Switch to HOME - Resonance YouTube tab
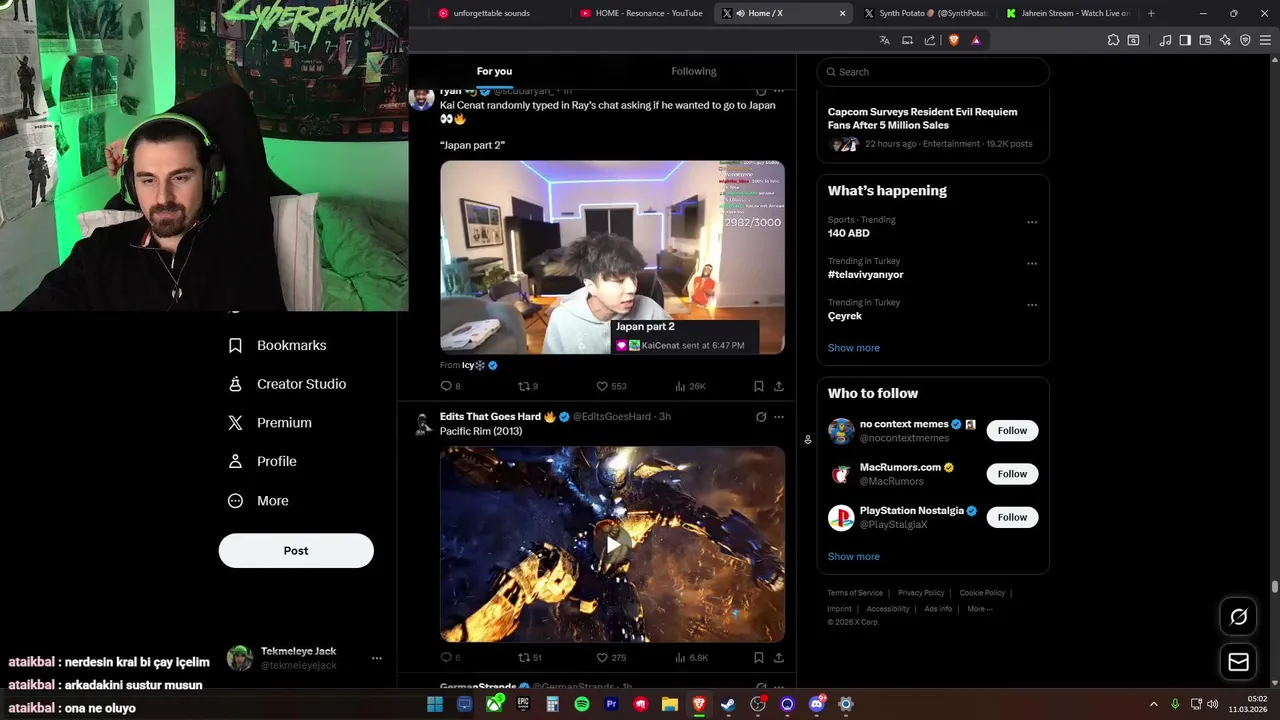 pyautogui.click(x=642, y=13)
